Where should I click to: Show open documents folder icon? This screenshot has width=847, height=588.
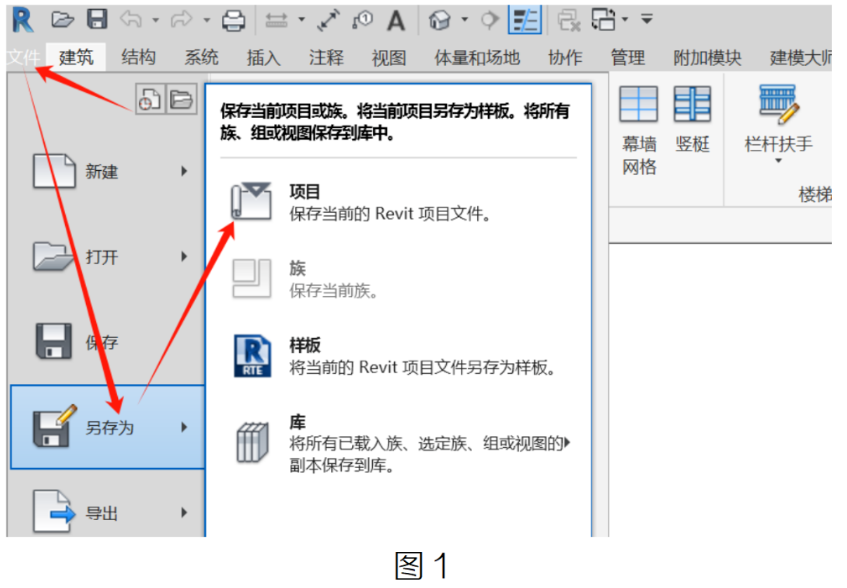182,99
